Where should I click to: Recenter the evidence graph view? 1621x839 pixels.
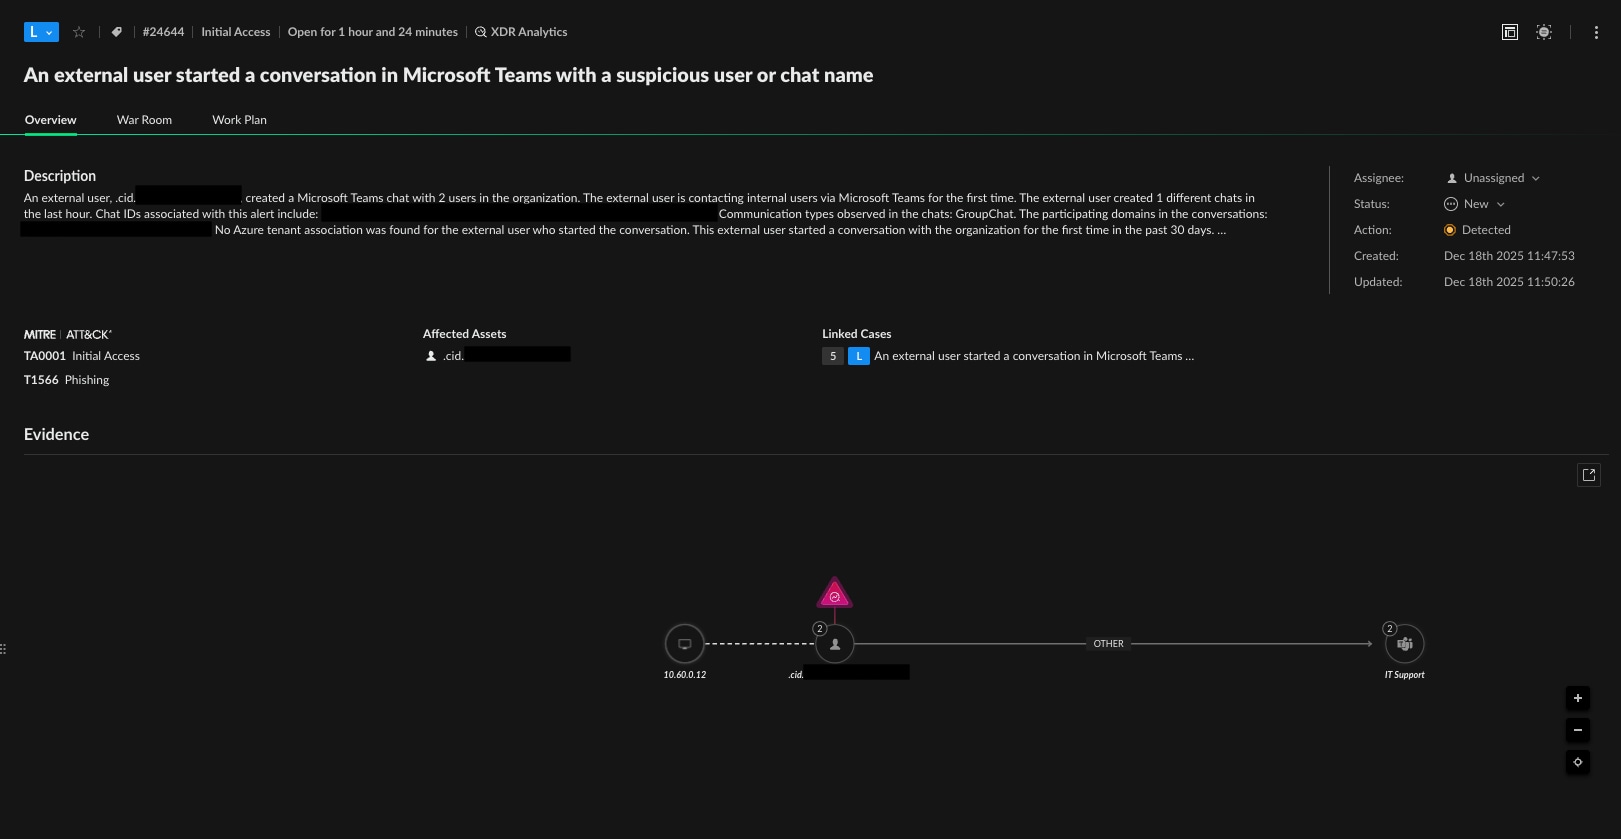click(1578, 762)
